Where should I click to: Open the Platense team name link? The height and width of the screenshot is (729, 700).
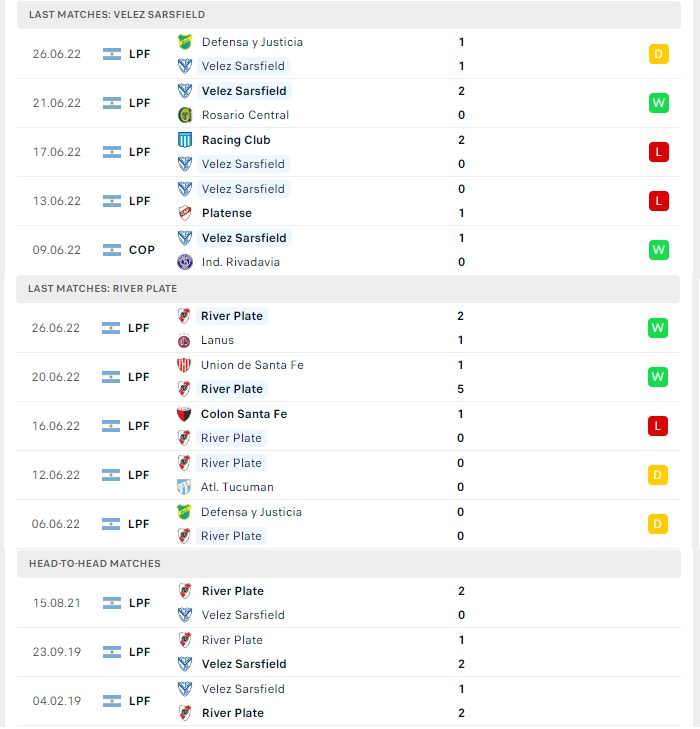tap(227, 213)
